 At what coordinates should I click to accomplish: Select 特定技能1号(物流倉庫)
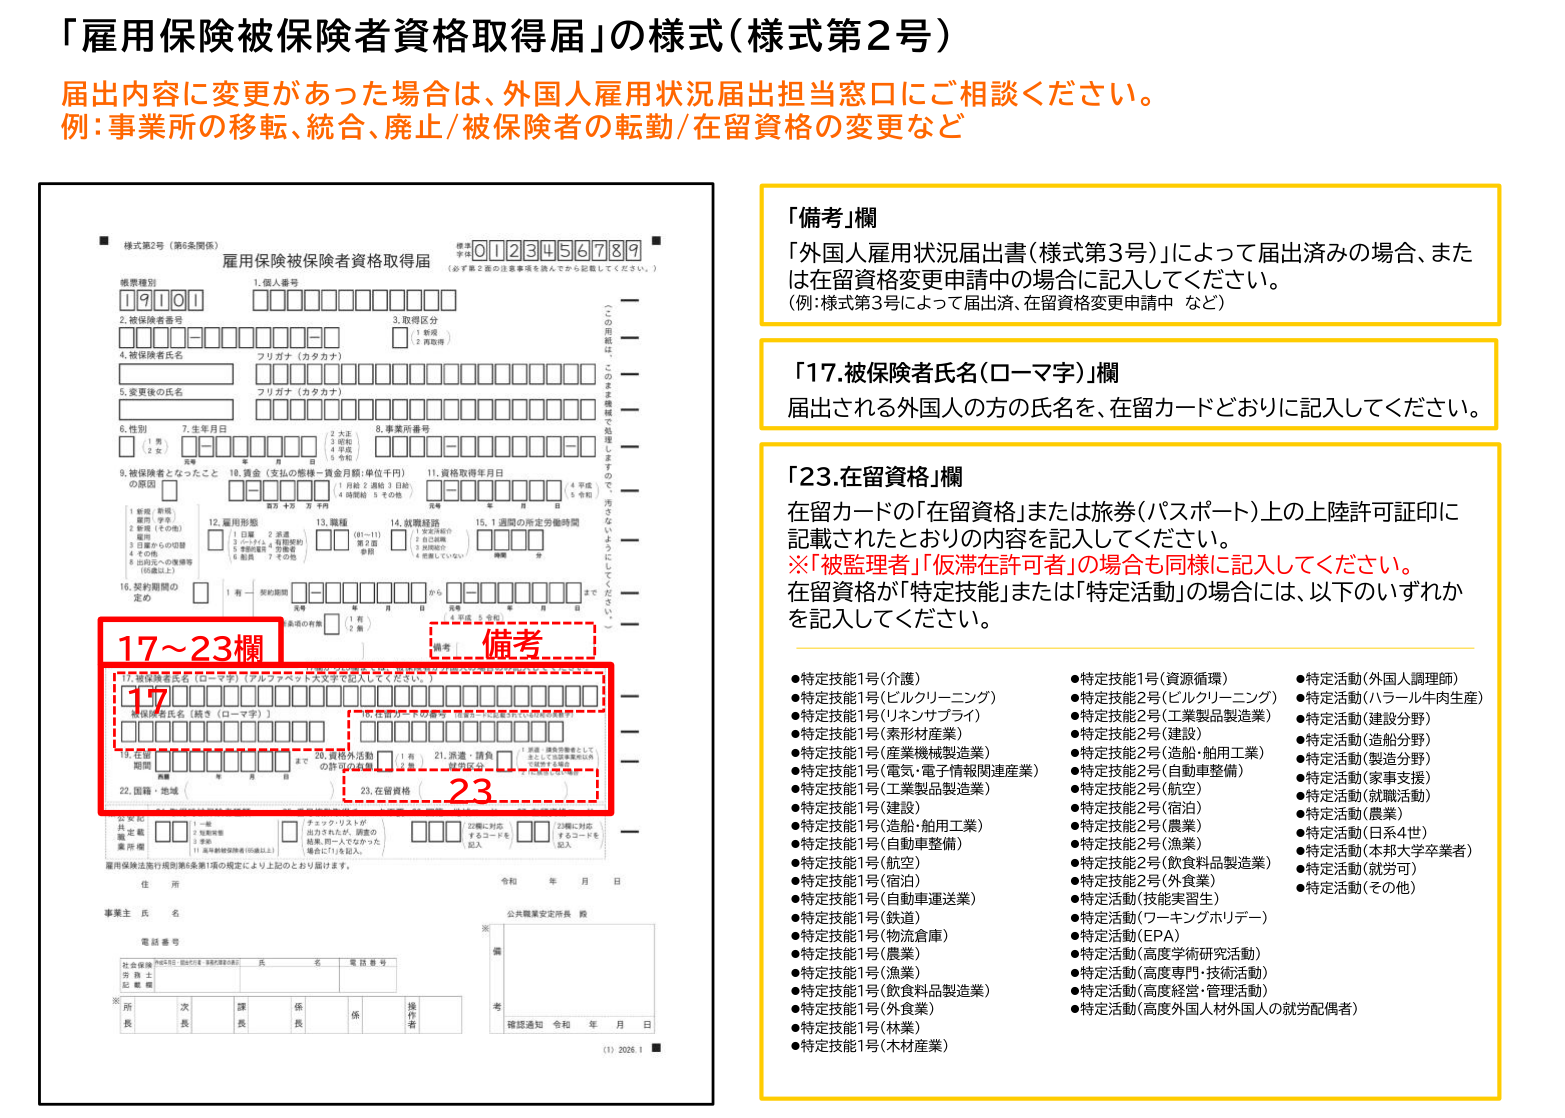[870, 936]
